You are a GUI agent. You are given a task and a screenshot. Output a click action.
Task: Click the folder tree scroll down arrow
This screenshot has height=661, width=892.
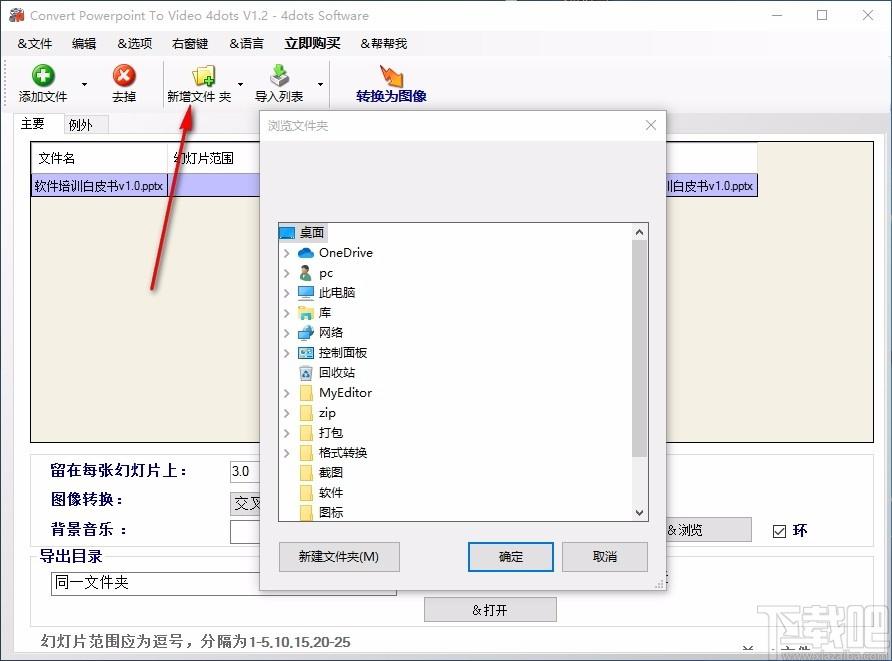click(x=639, y=513)
